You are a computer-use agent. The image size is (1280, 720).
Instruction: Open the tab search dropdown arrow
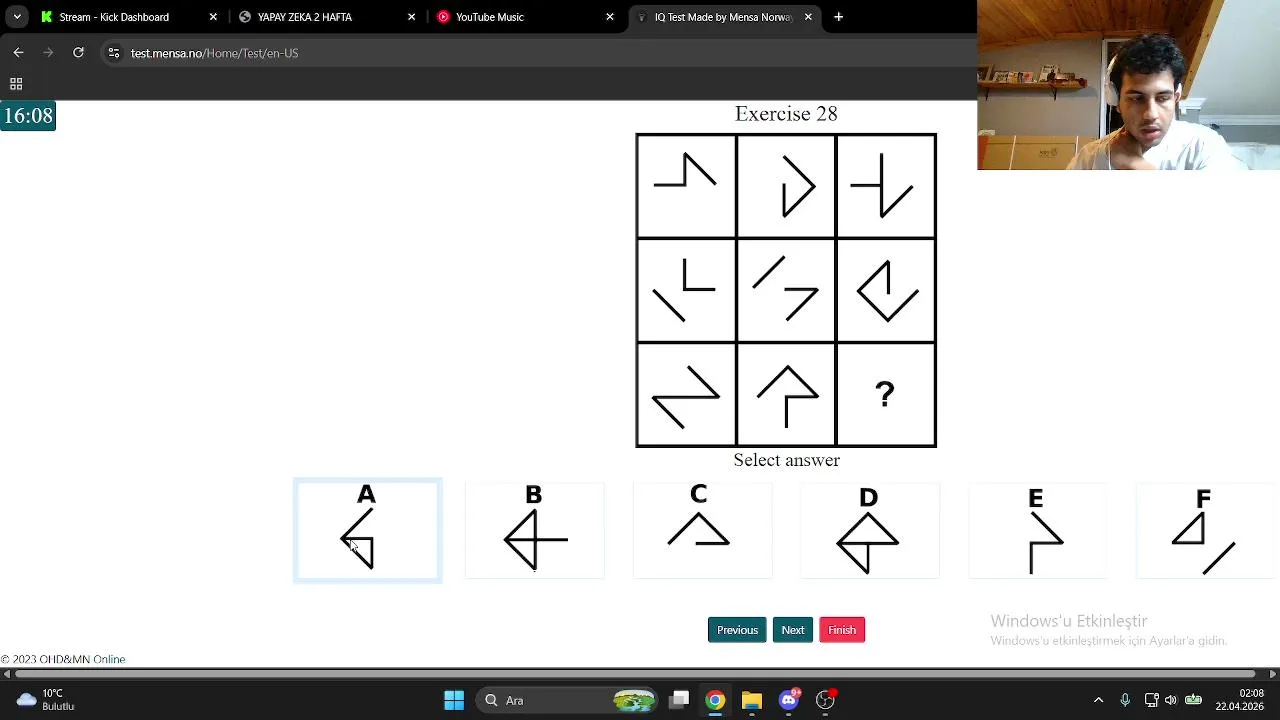point(17,17)
